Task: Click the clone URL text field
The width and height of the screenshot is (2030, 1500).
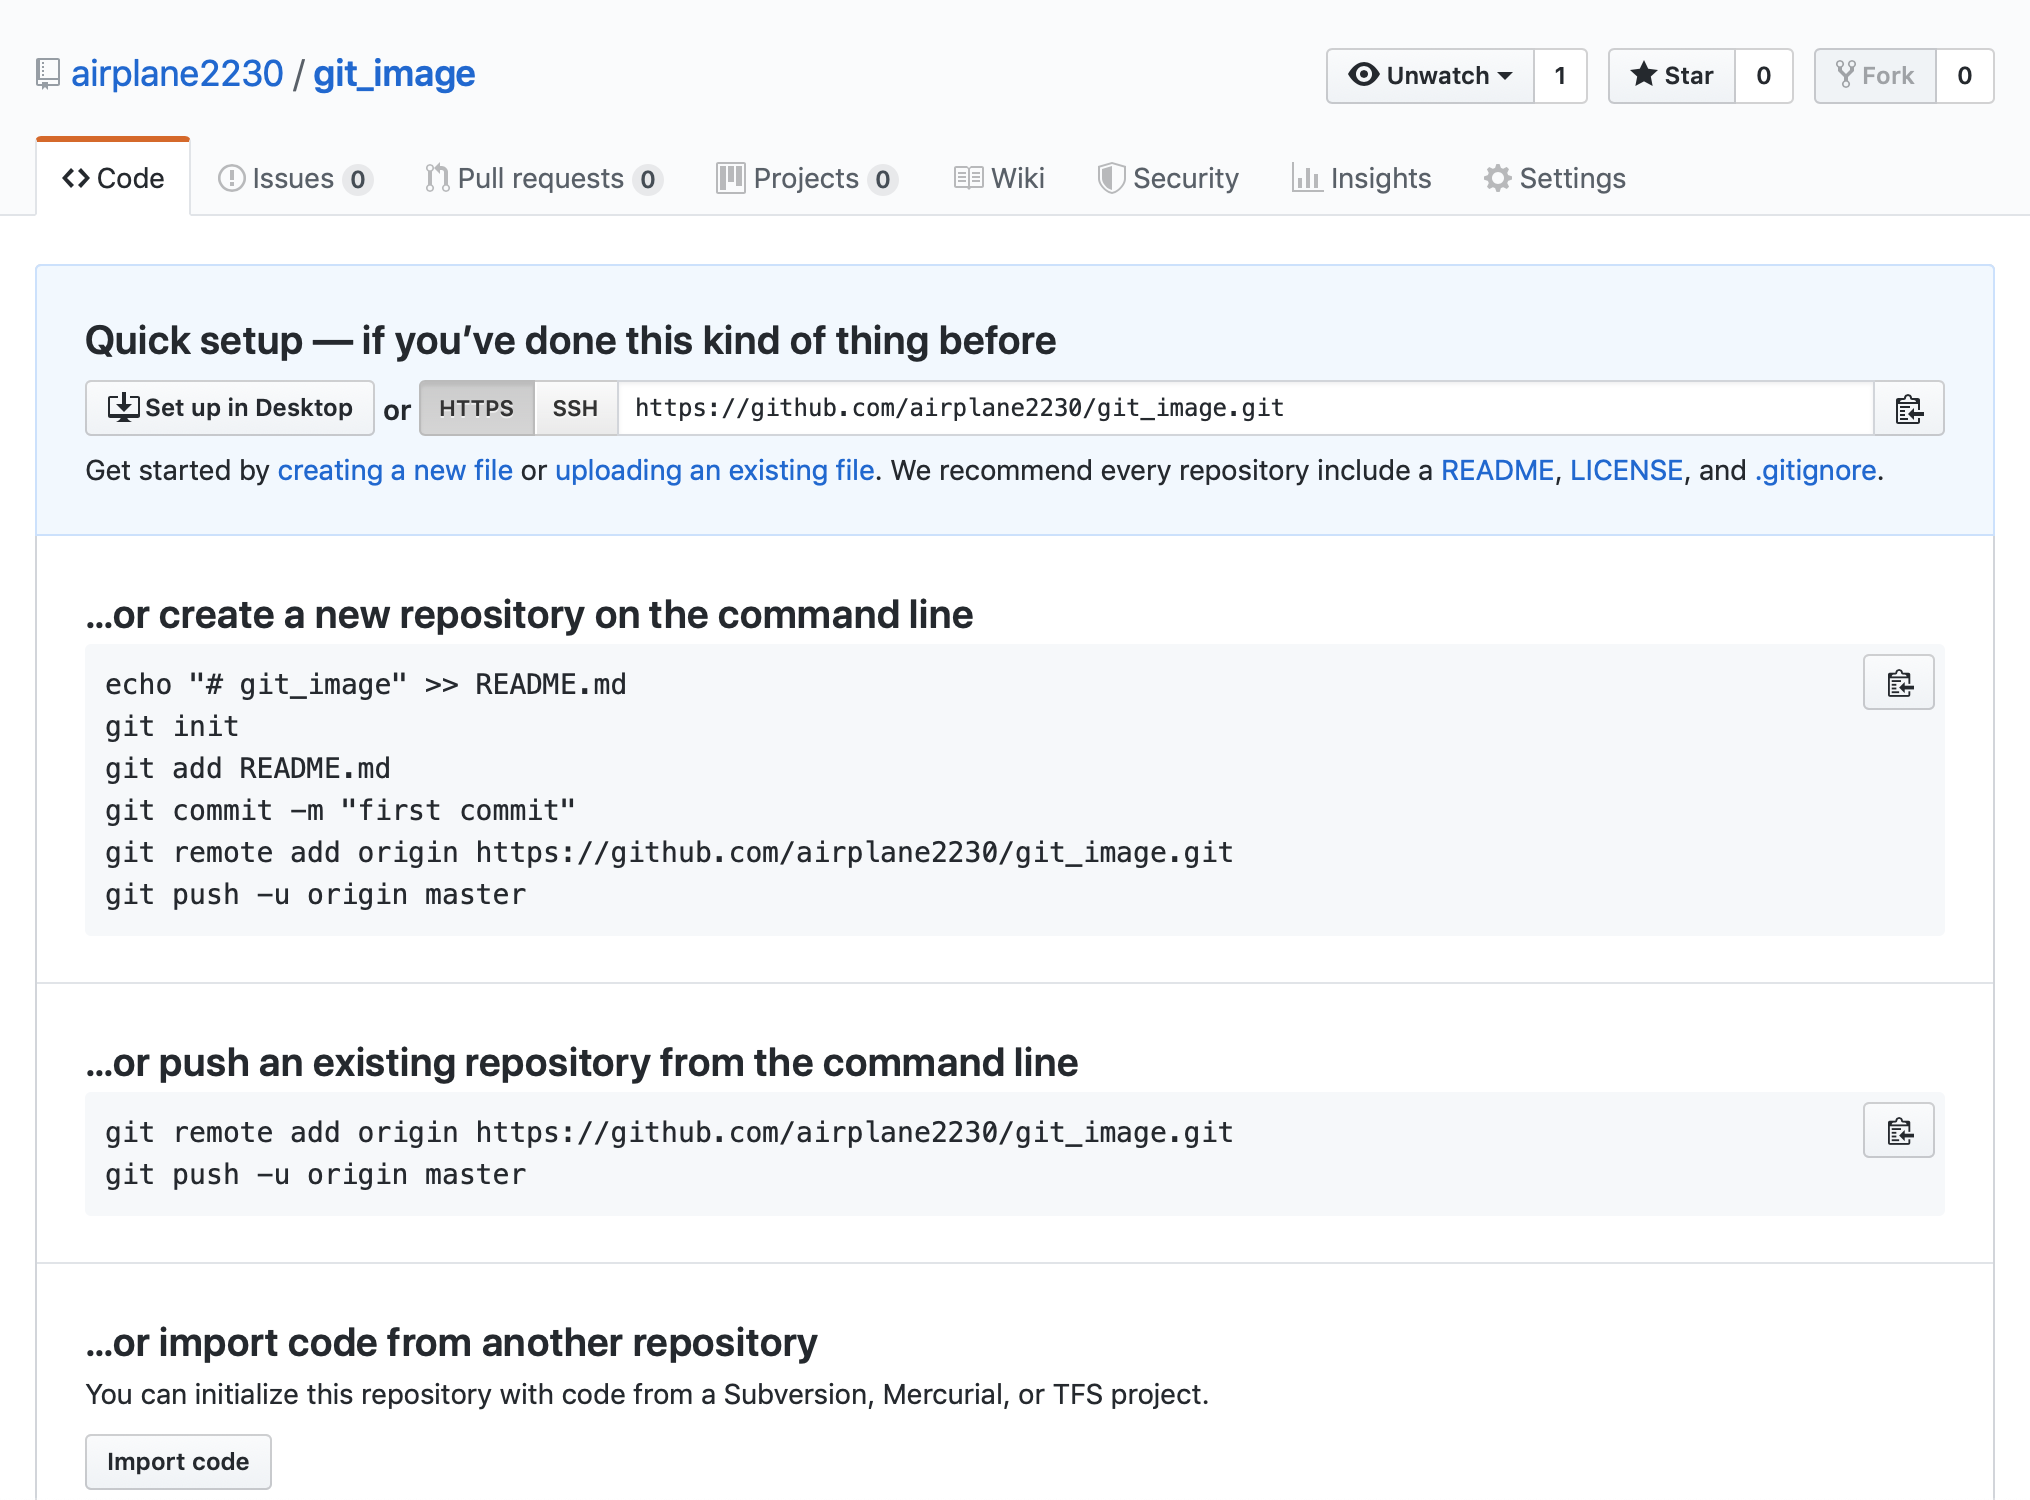Action: (x=1246, y=408)
